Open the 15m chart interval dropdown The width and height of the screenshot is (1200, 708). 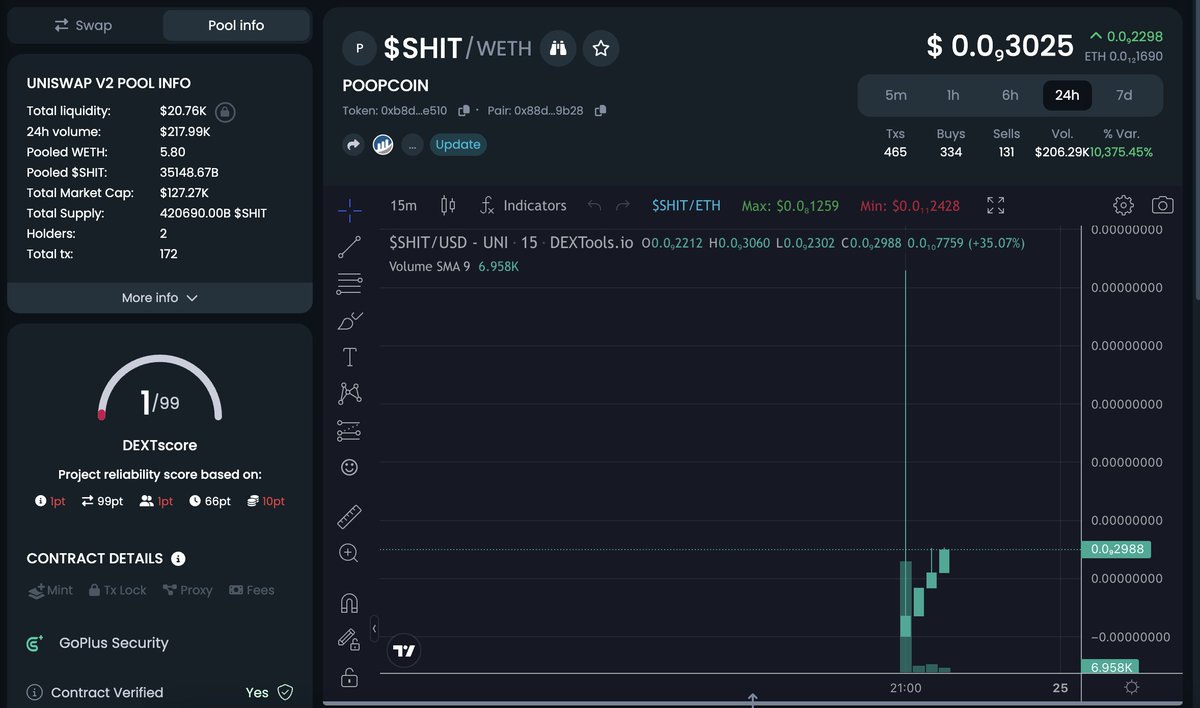tap(404, 205)
